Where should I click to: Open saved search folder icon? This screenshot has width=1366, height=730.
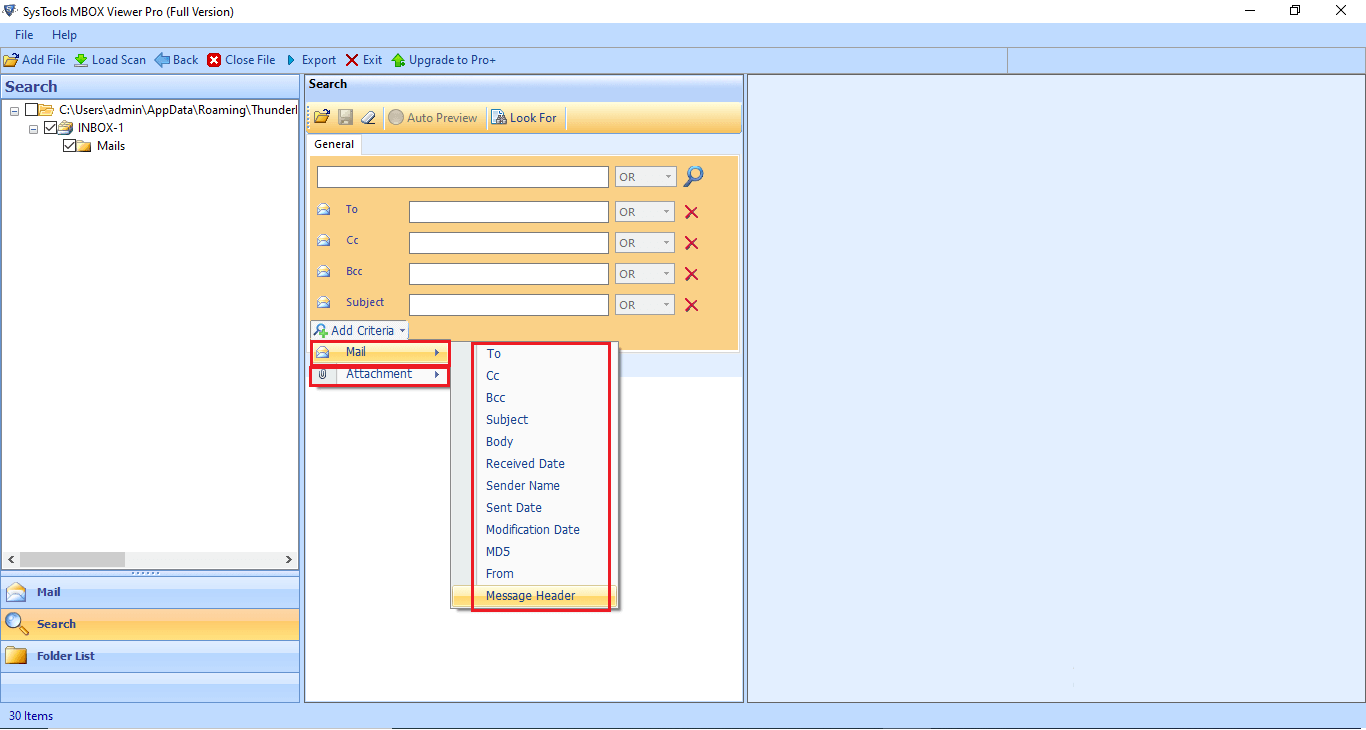(322, 118)
